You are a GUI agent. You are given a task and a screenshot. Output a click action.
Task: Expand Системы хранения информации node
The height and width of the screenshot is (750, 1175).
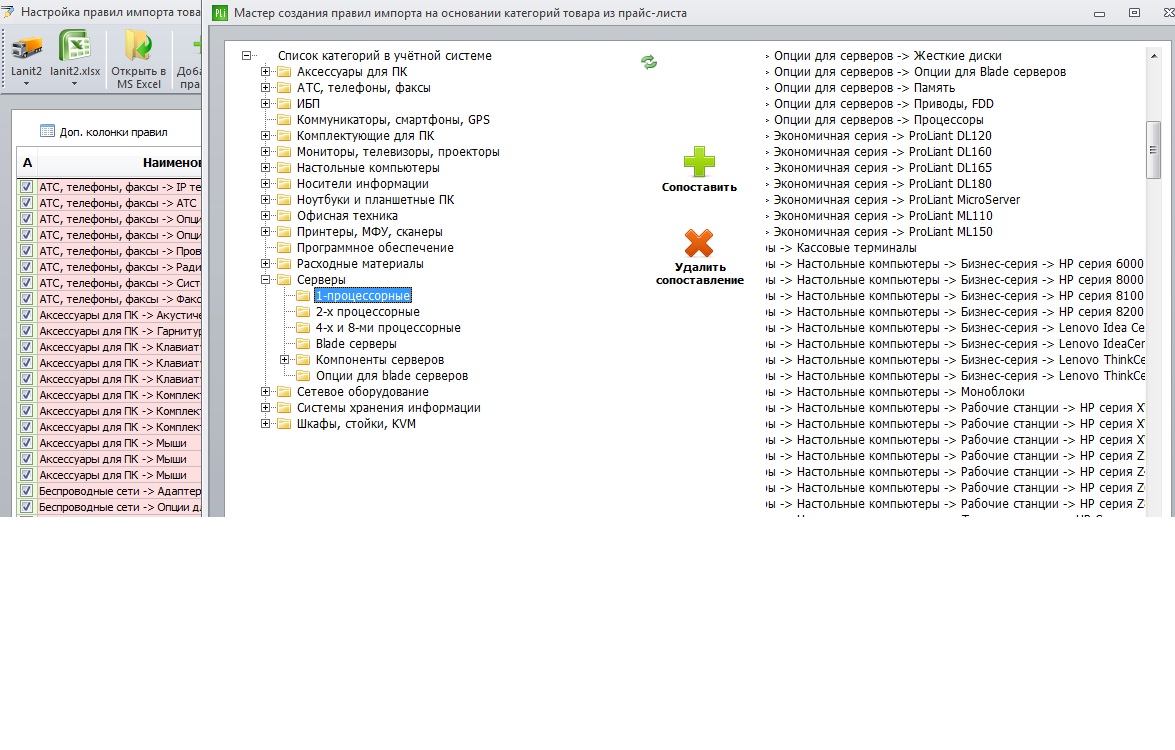click(265, 408)
